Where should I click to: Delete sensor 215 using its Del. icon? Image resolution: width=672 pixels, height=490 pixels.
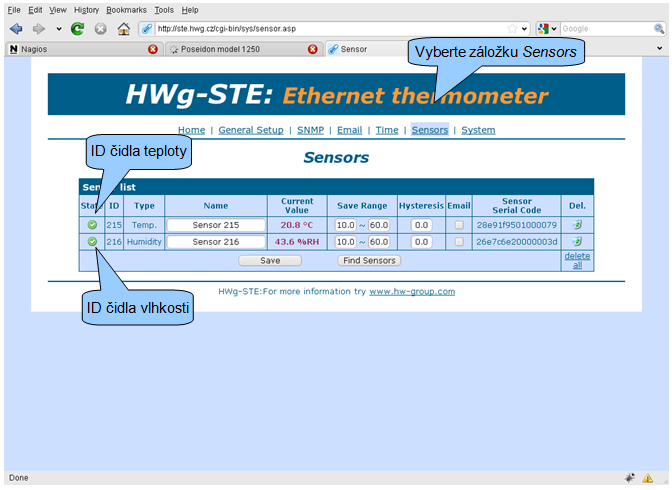click(577, 225)
